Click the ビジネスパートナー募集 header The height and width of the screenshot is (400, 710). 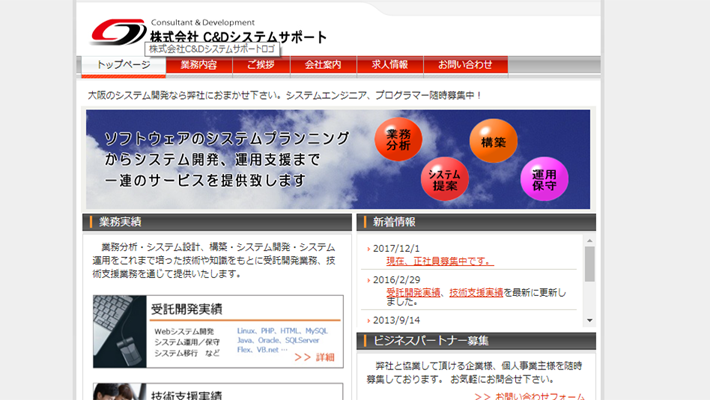(x=476, y=341)
